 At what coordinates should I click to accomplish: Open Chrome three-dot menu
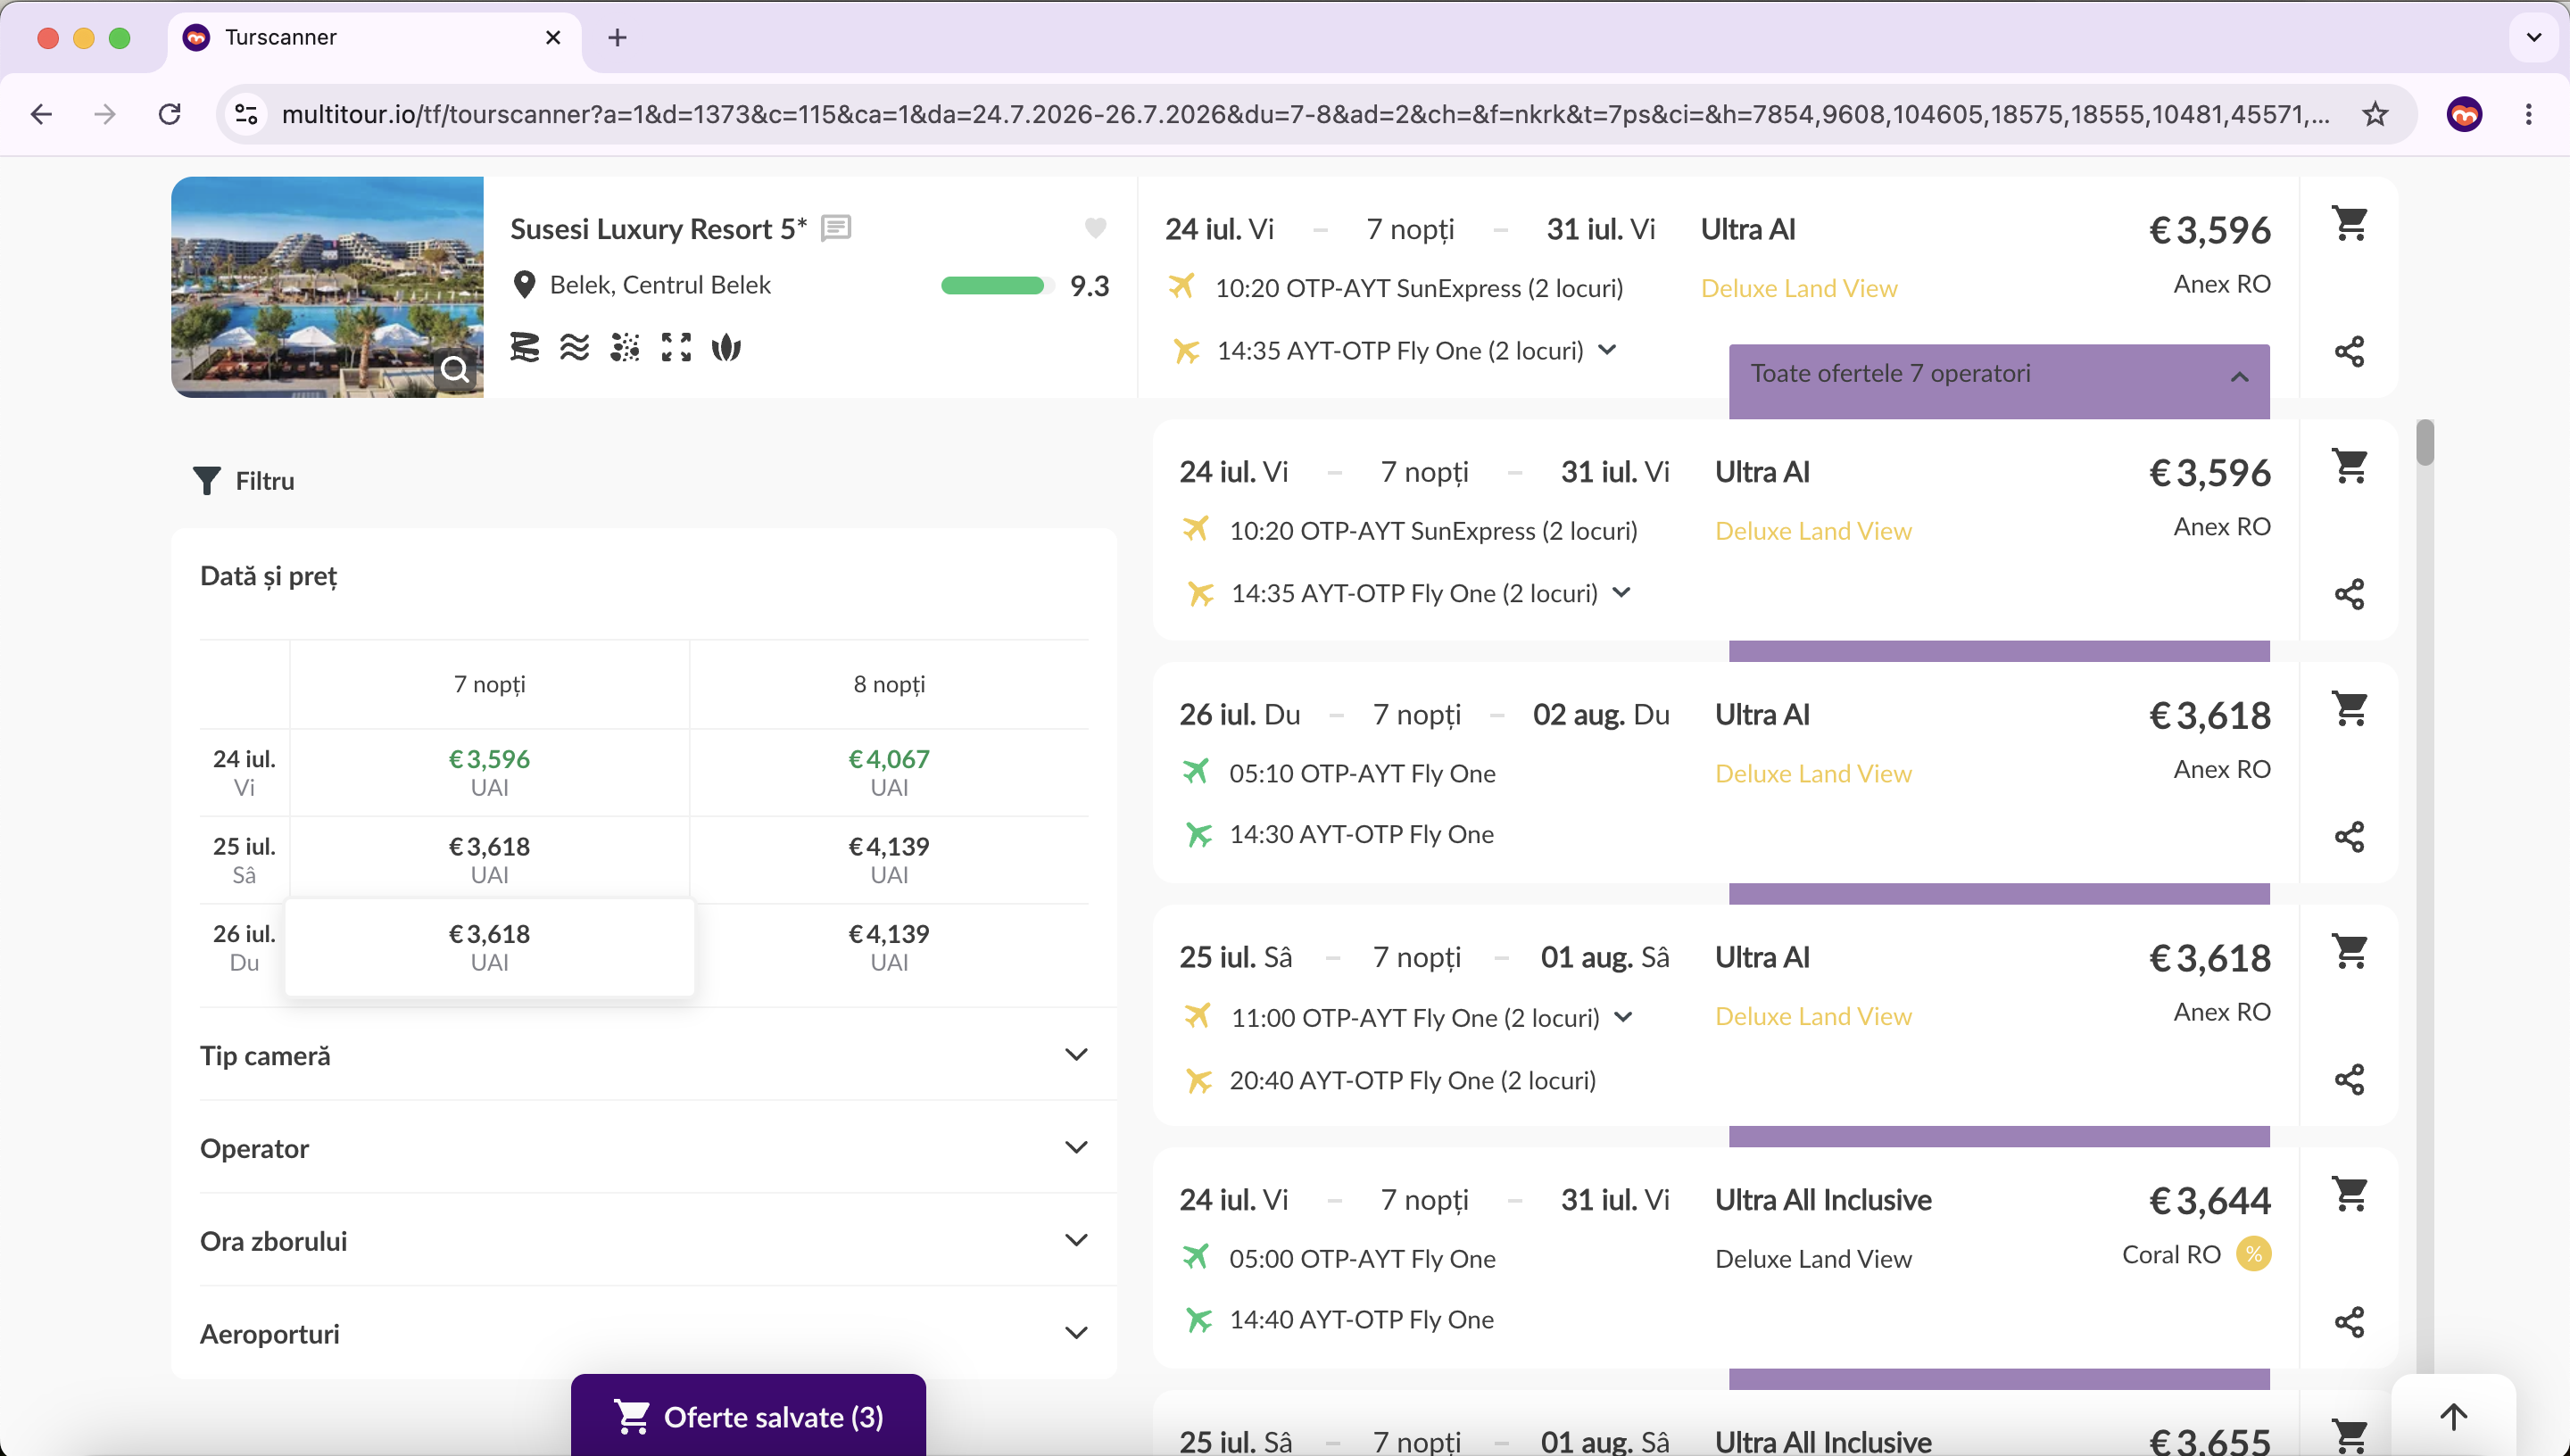point(2528,114)
